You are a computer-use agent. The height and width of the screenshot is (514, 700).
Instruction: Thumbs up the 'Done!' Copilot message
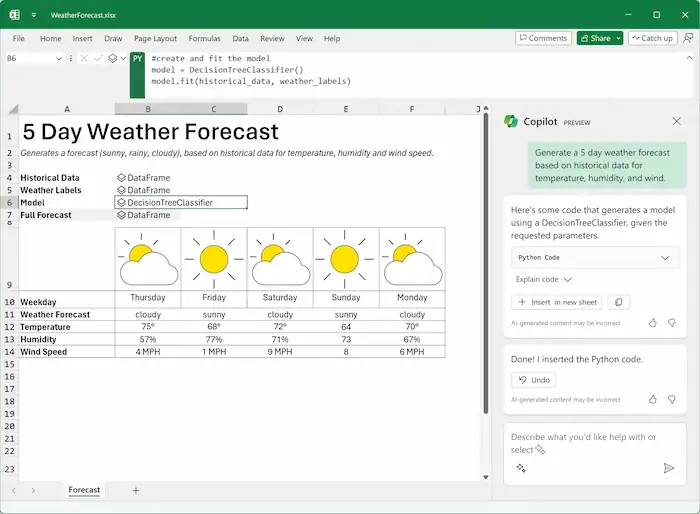(x=653, y=399)
